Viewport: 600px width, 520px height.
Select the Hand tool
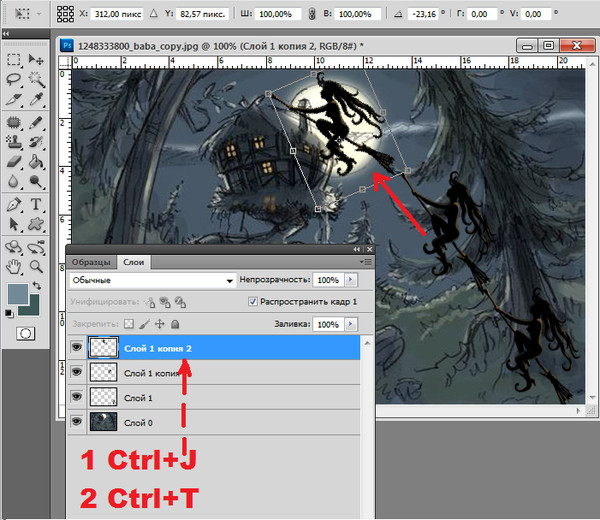[14, 266]
